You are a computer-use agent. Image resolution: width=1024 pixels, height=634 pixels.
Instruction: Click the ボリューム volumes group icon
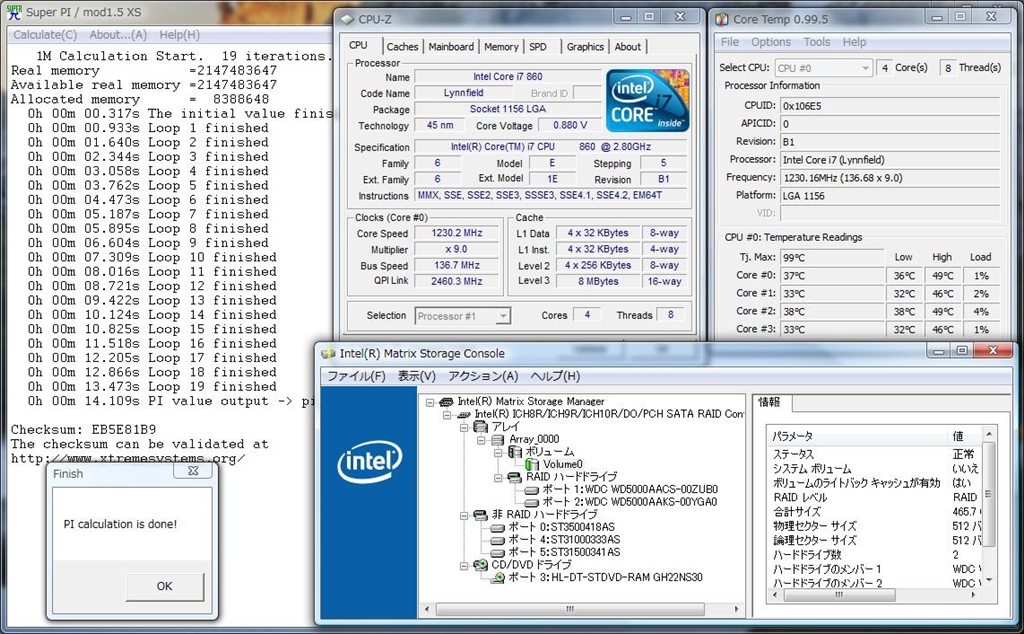pos(515,452)
